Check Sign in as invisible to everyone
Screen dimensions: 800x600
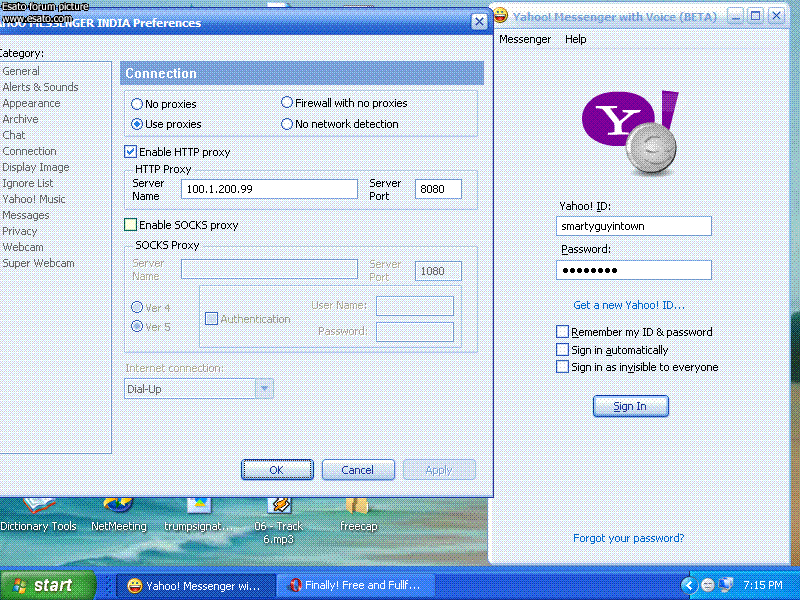coord(562,367)
